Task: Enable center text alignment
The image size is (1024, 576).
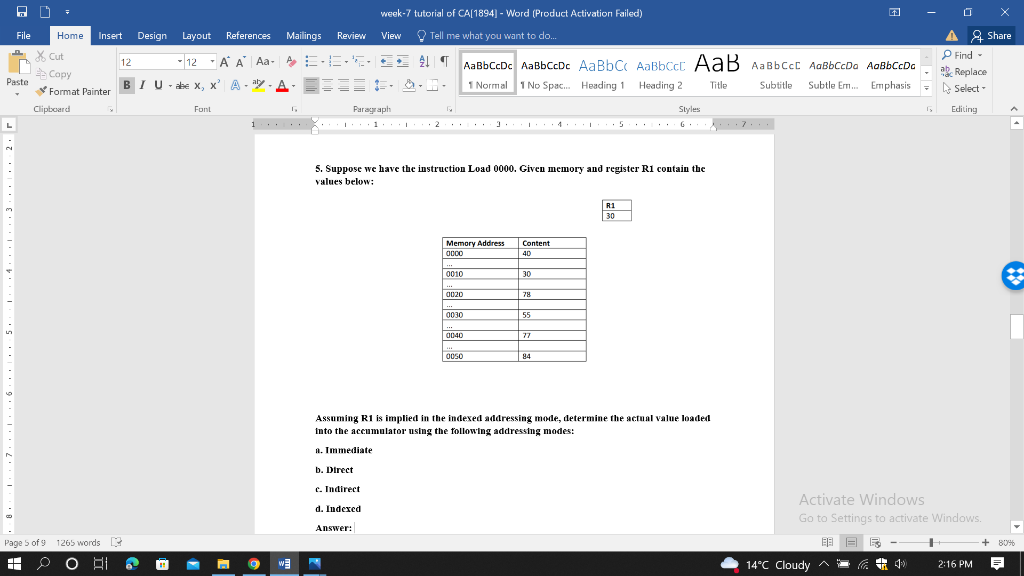Action: [x=327, y=85]
